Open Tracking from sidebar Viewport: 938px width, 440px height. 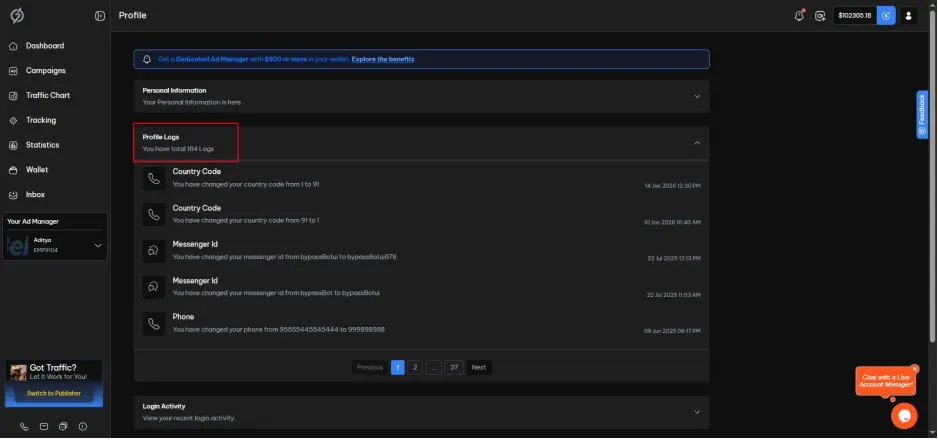click(41, 121)
